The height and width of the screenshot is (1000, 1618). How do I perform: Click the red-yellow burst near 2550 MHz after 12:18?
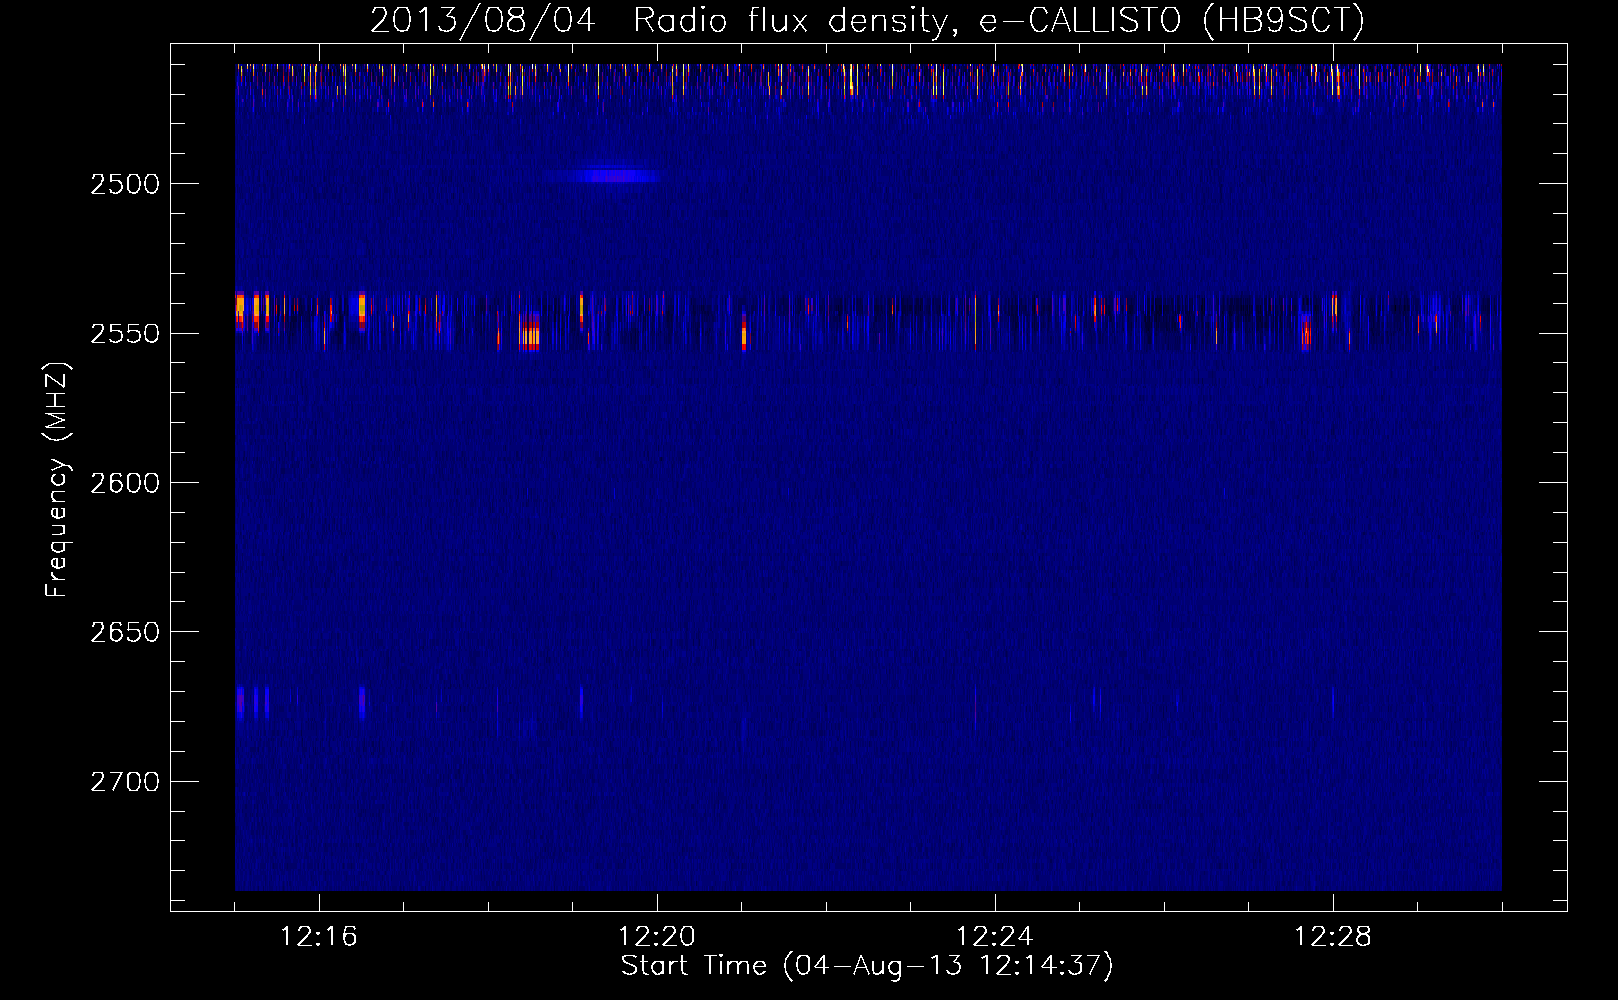pos(531,332)
